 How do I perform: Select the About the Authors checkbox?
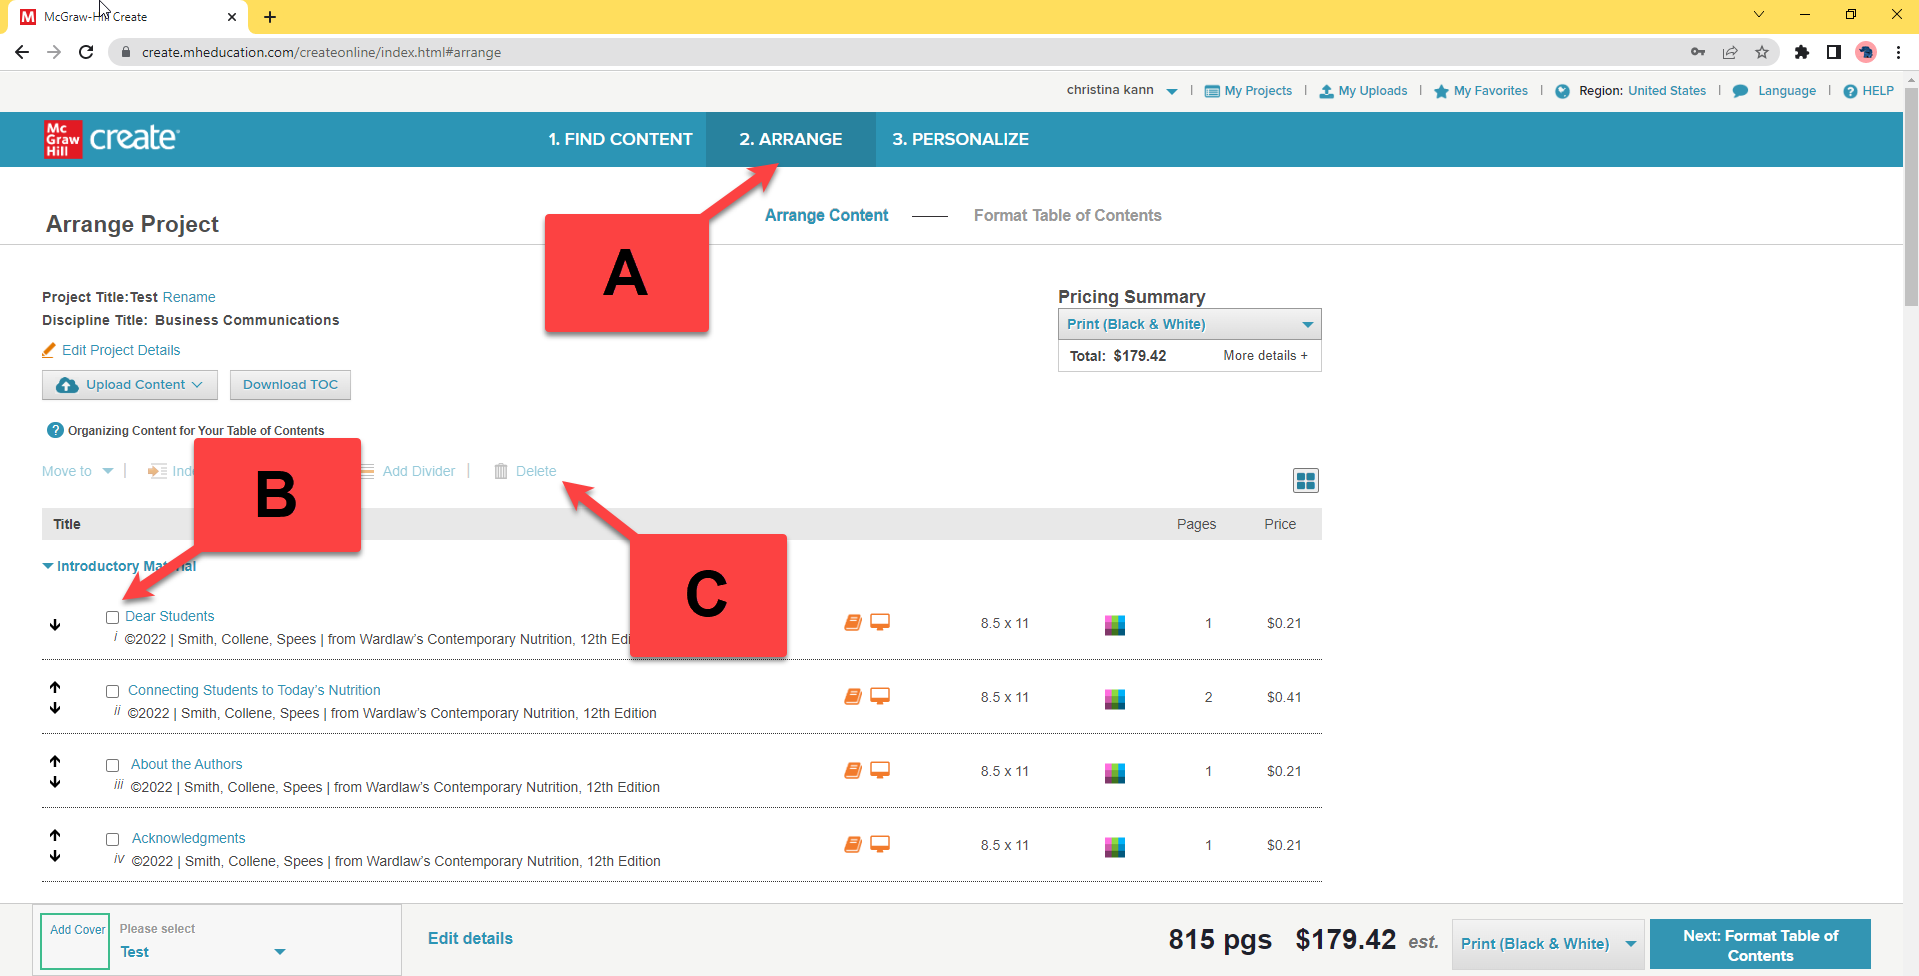112,765
